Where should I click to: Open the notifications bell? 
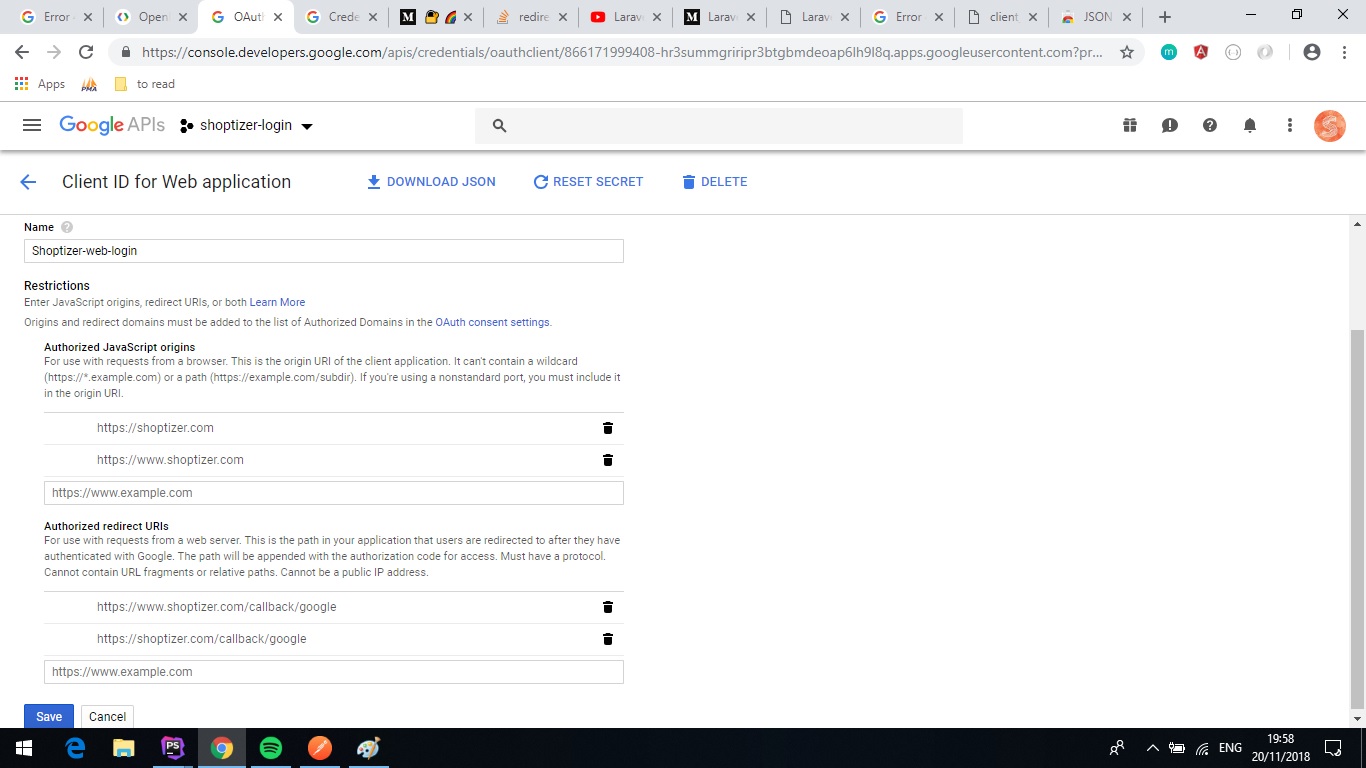coord(1250,125)
